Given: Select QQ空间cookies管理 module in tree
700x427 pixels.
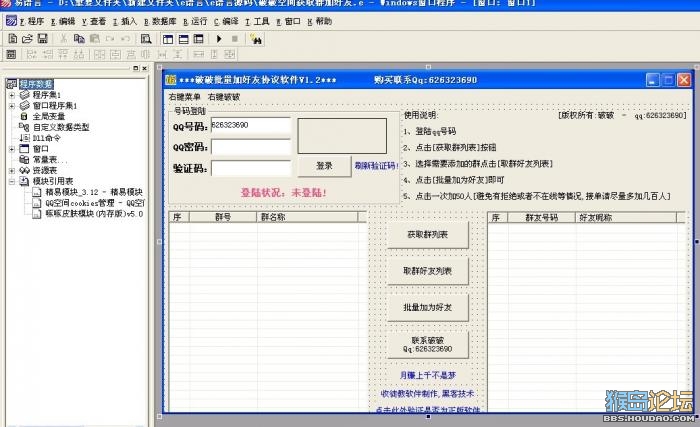Looking at the screenshot, I should [x=95, y=203].
